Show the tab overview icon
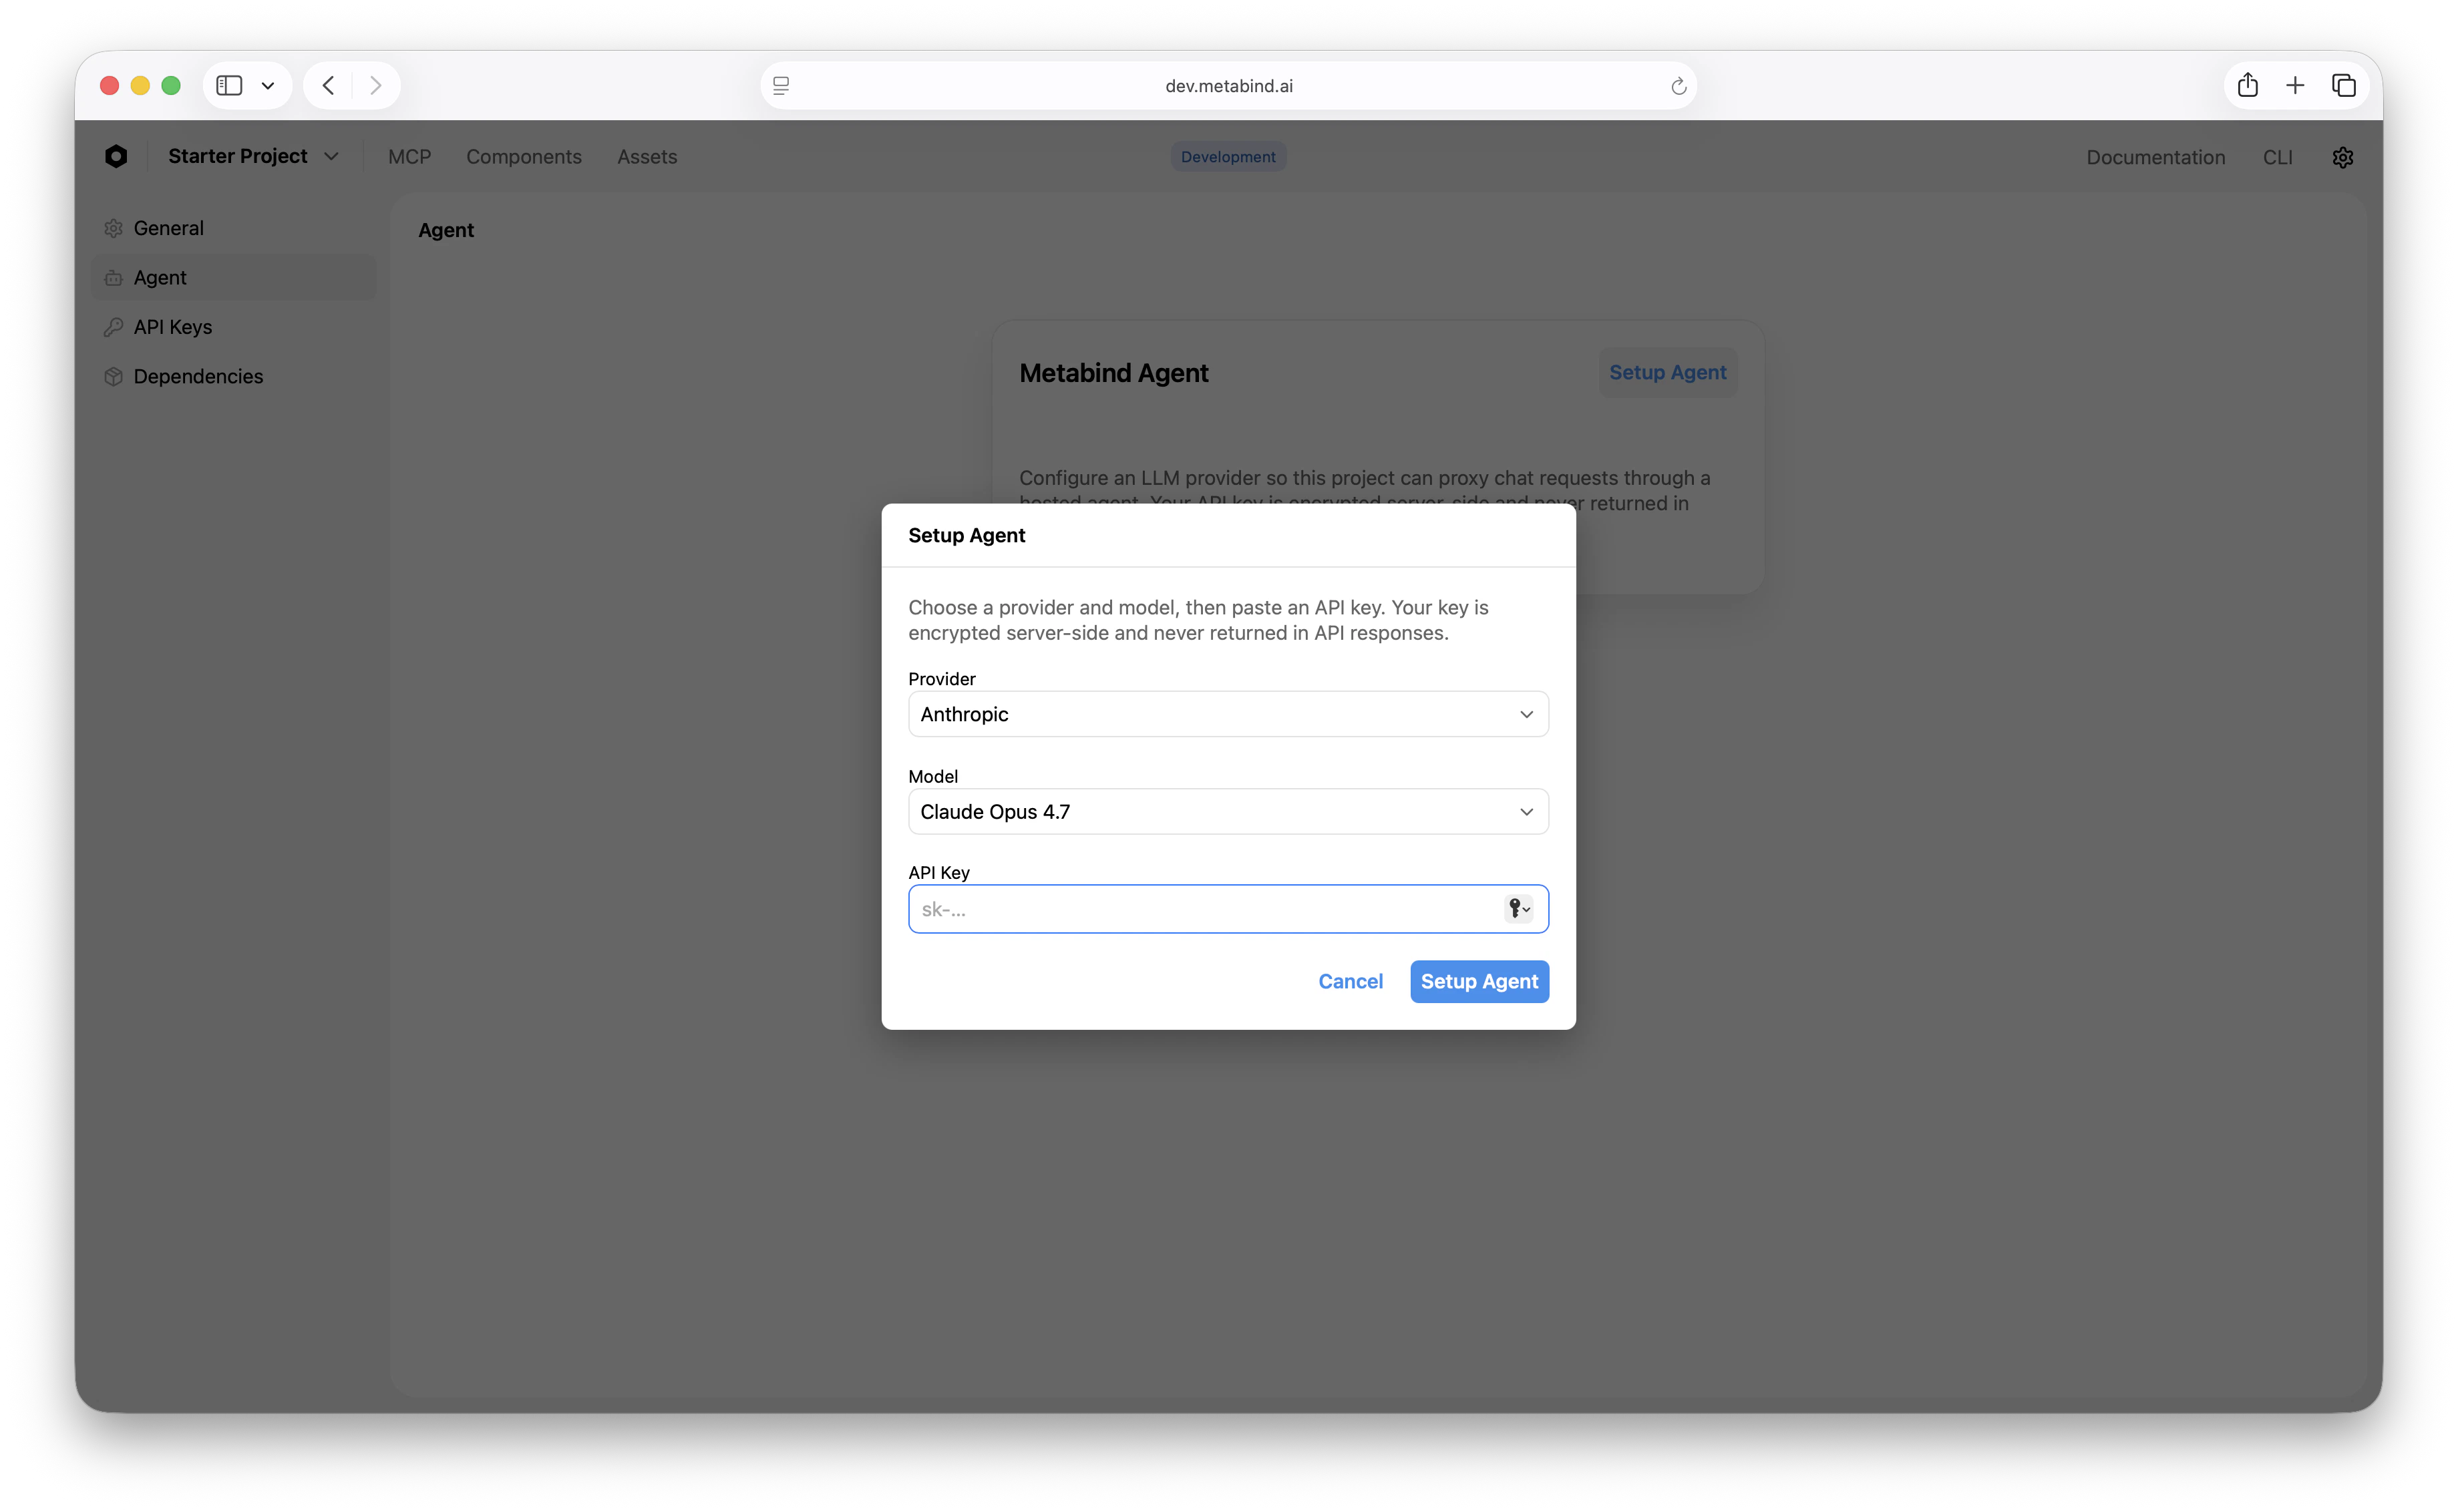The width and height of the screenshot is (2458, 1512). (2343, 86)
